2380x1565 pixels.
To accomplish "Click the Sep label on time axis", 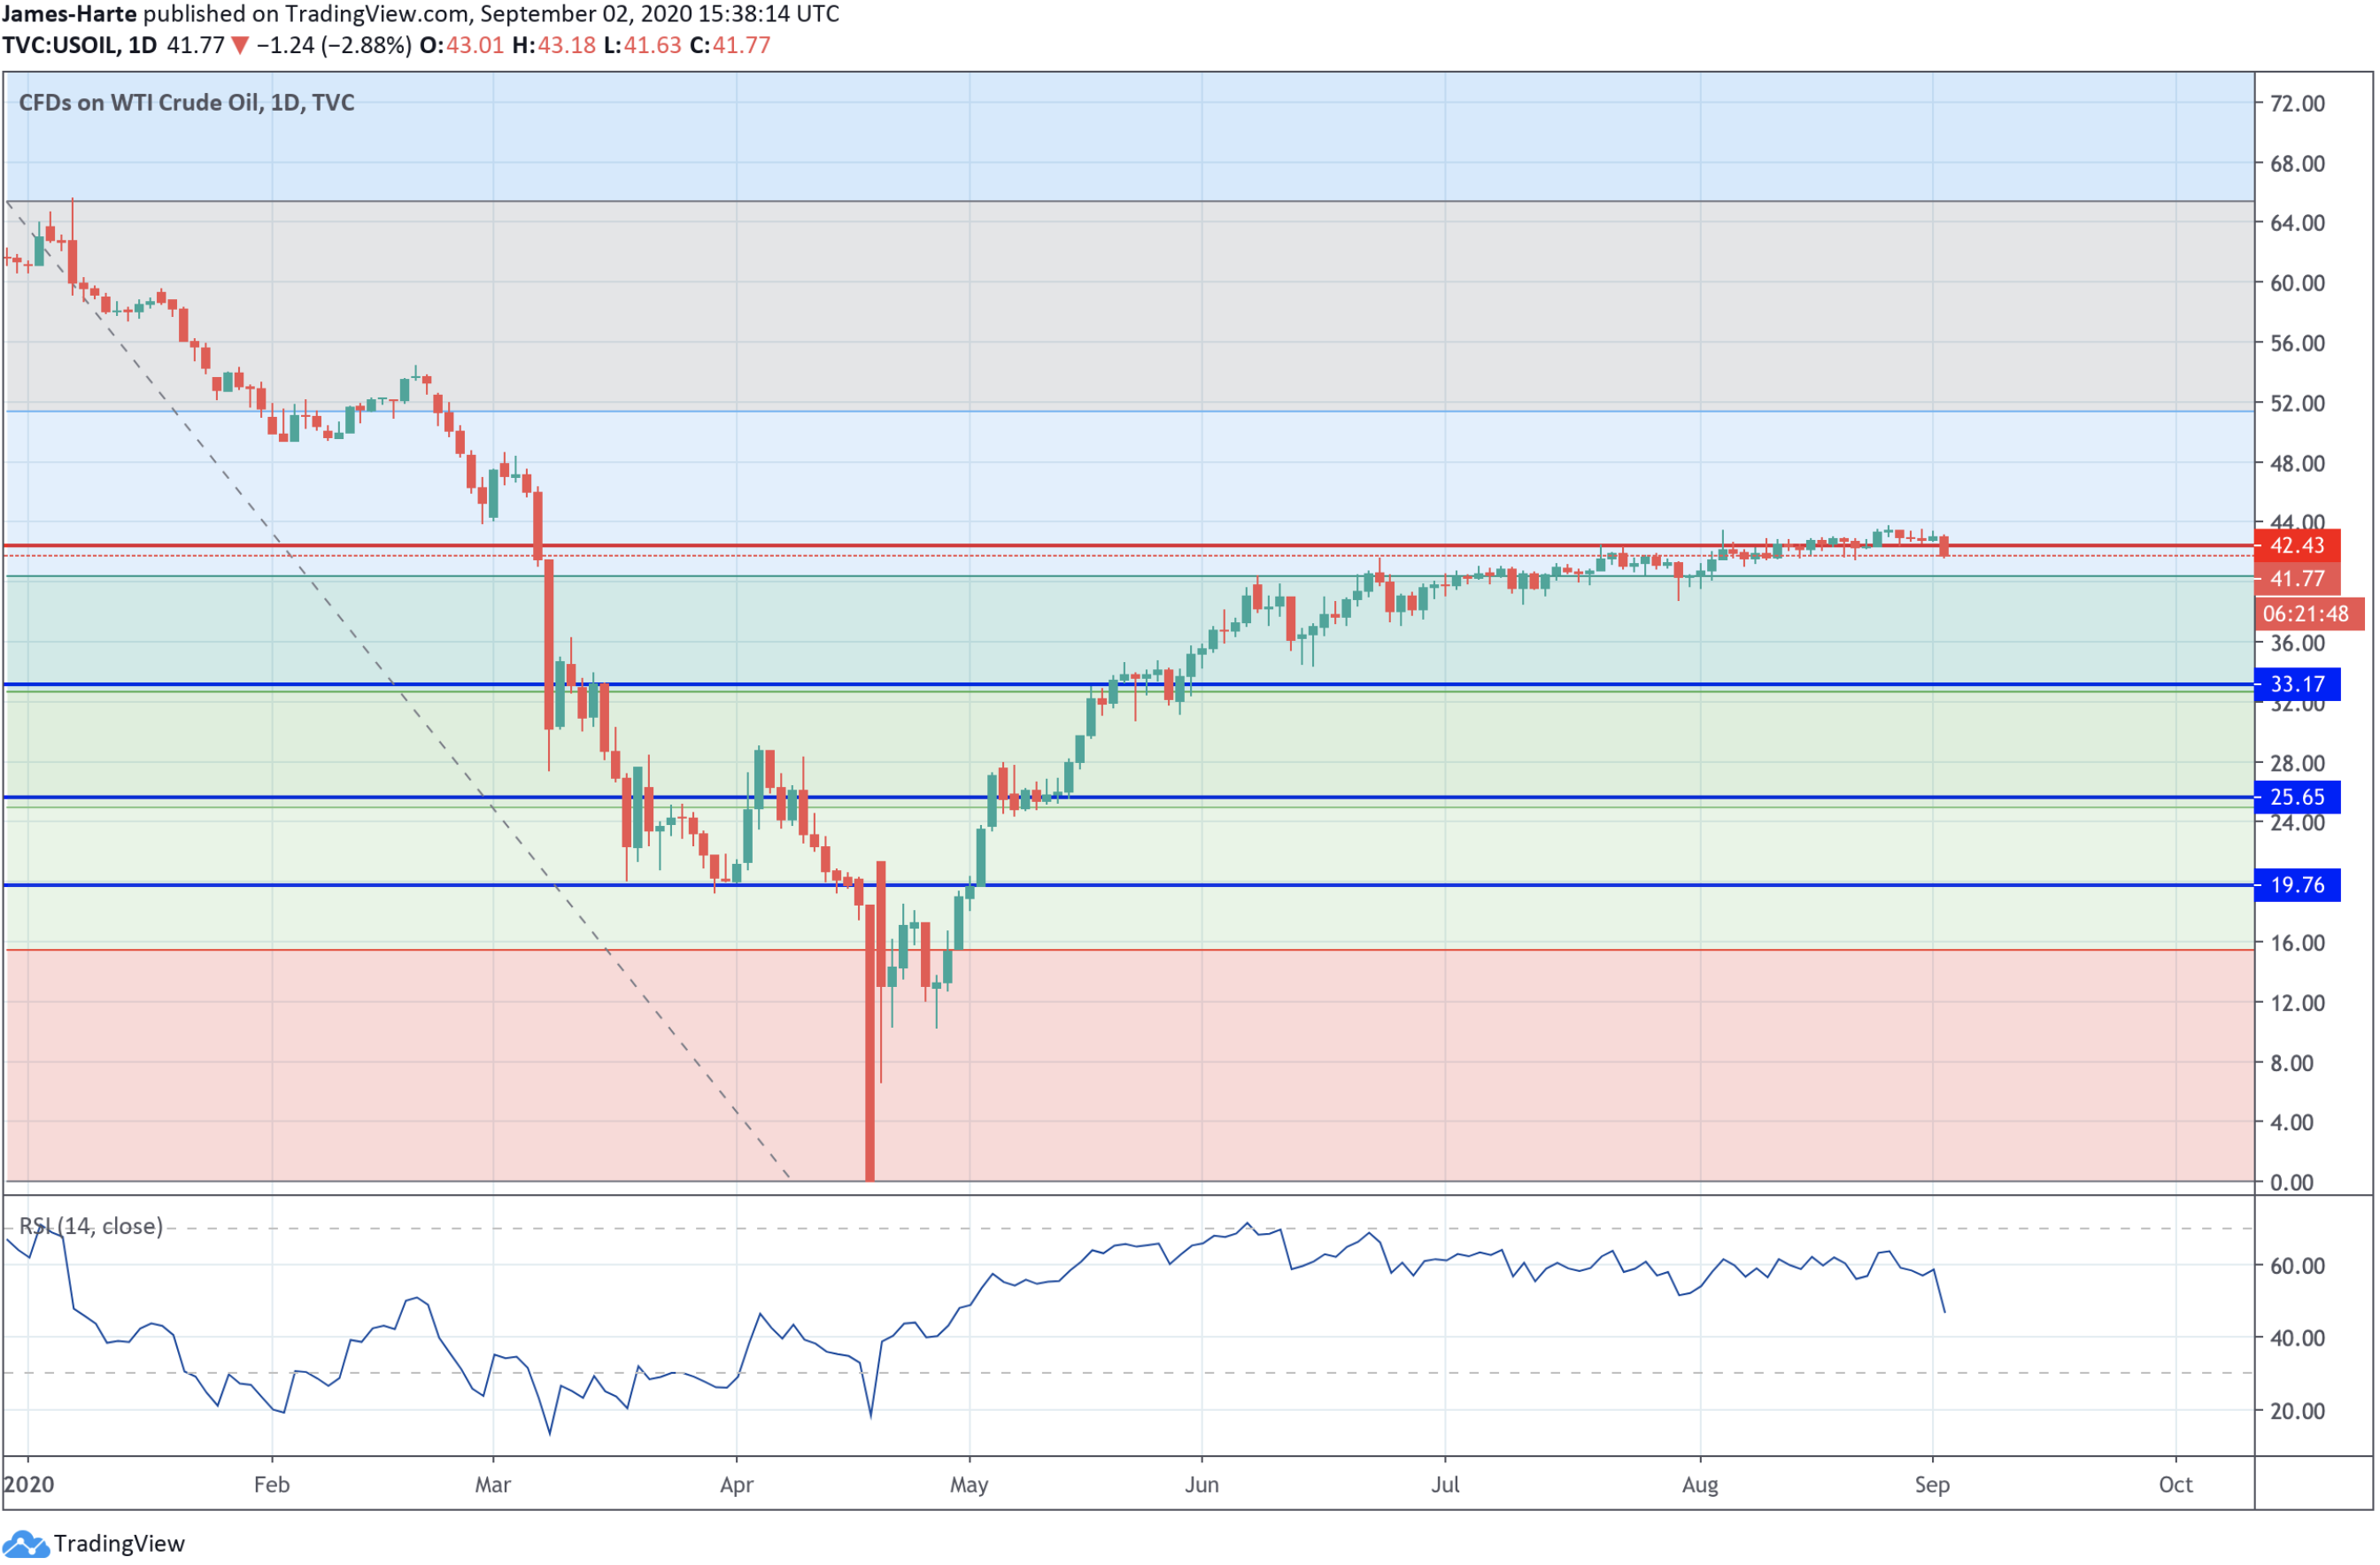I will pos(1932,1486).
